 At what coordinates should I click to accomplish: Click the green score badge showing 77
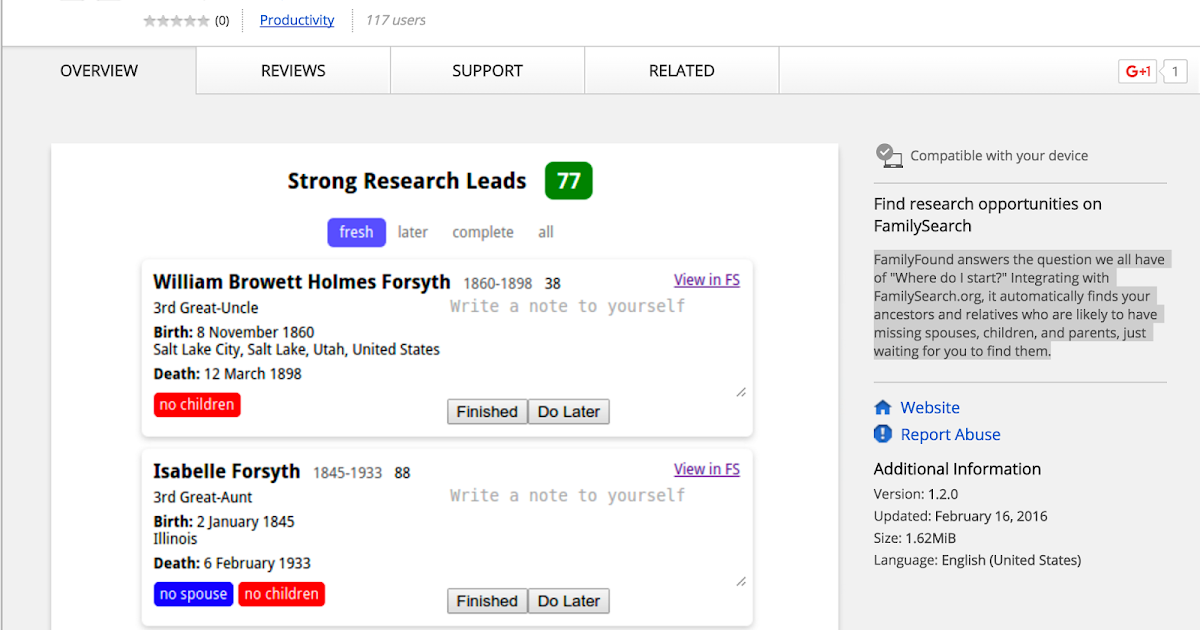(568, 181)
